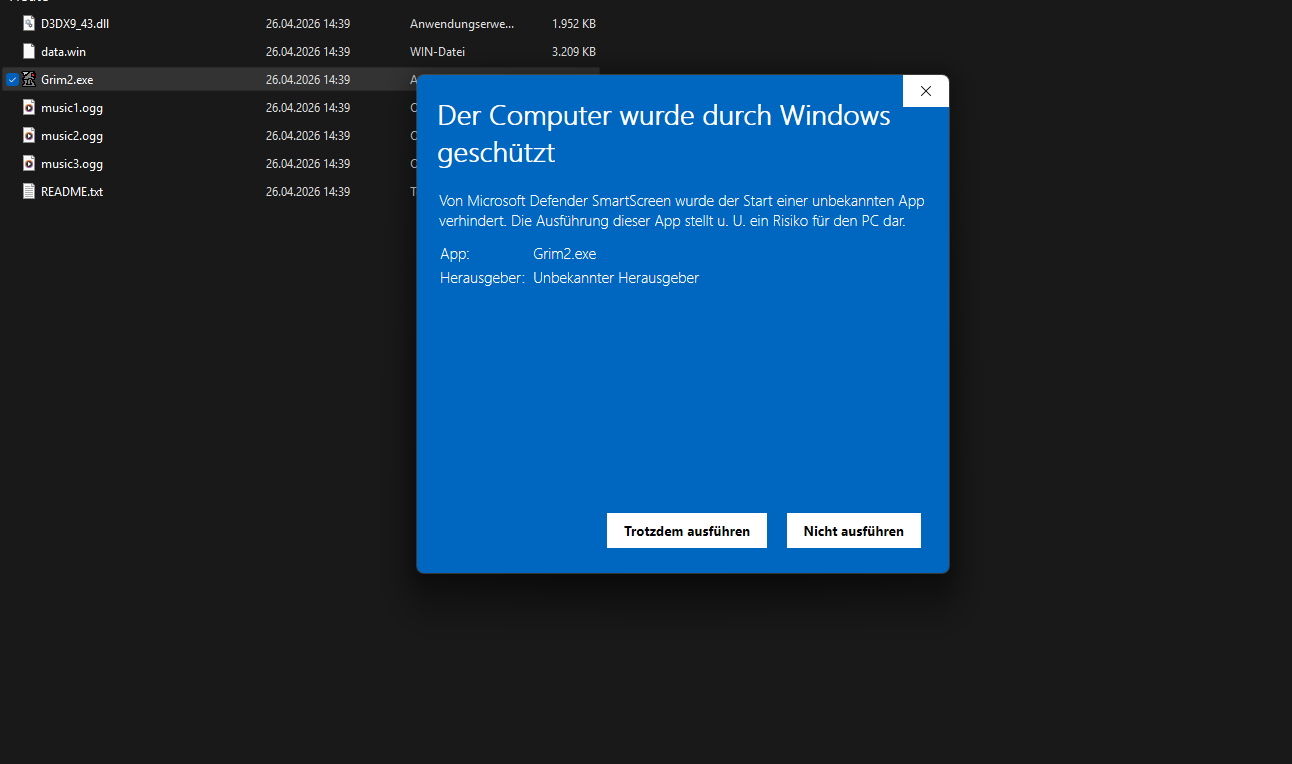Select the D3DX9_43.dll file name
Viewport: 1292px width, 764px height.
[x=75, y=23]
